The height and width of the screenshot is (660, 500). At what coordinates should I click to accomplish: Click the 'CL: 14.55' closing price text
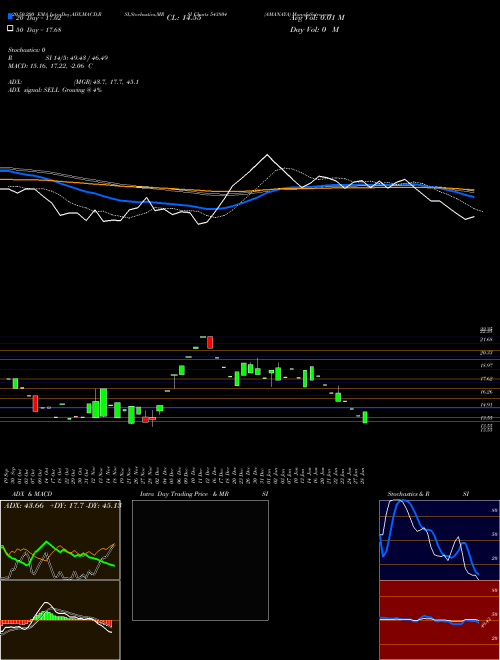(184, 18)
